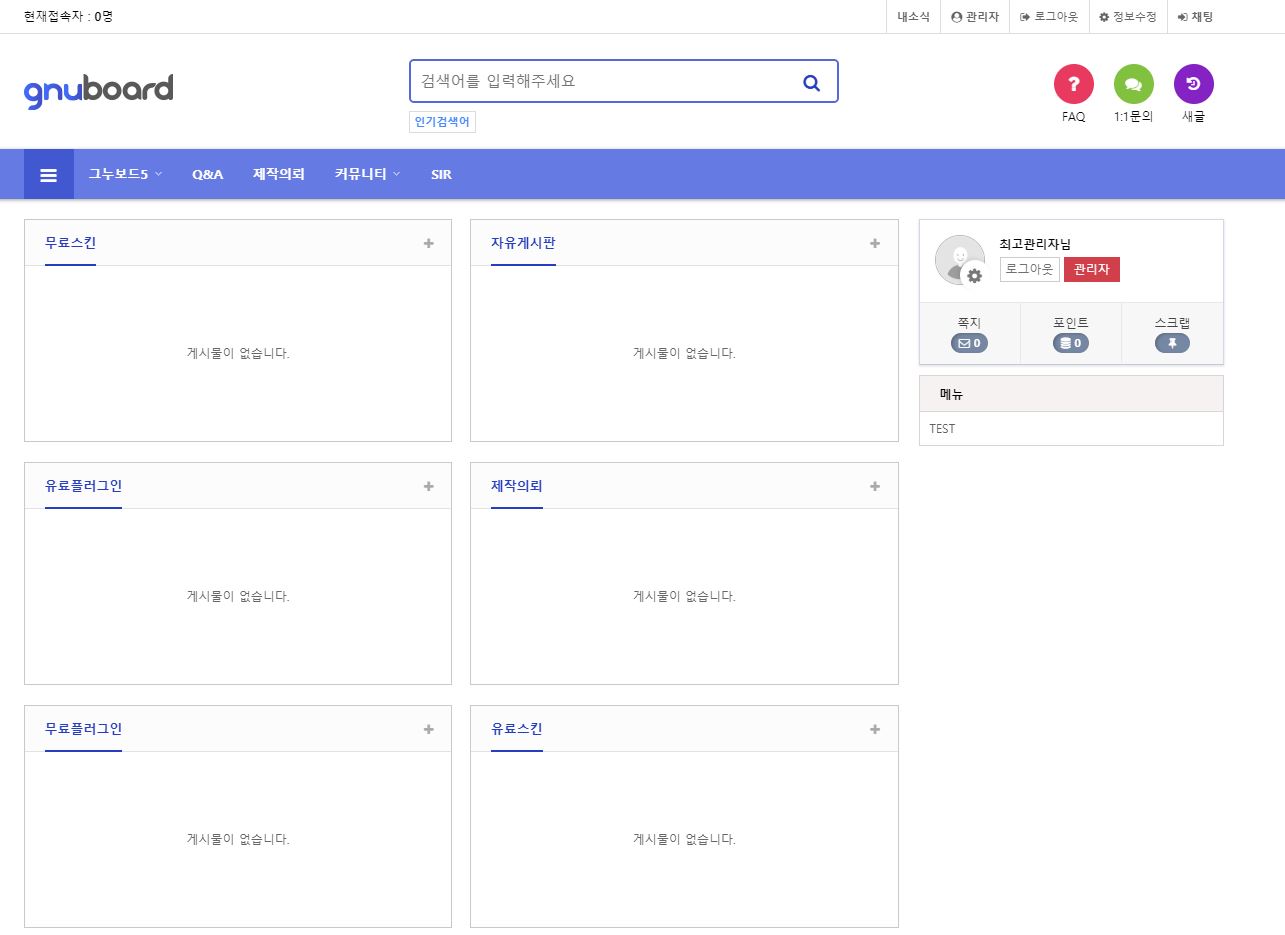Open 쪽지 message envelope badge
Viewport: 1285px width, 935px height.
tap(969, 343)
